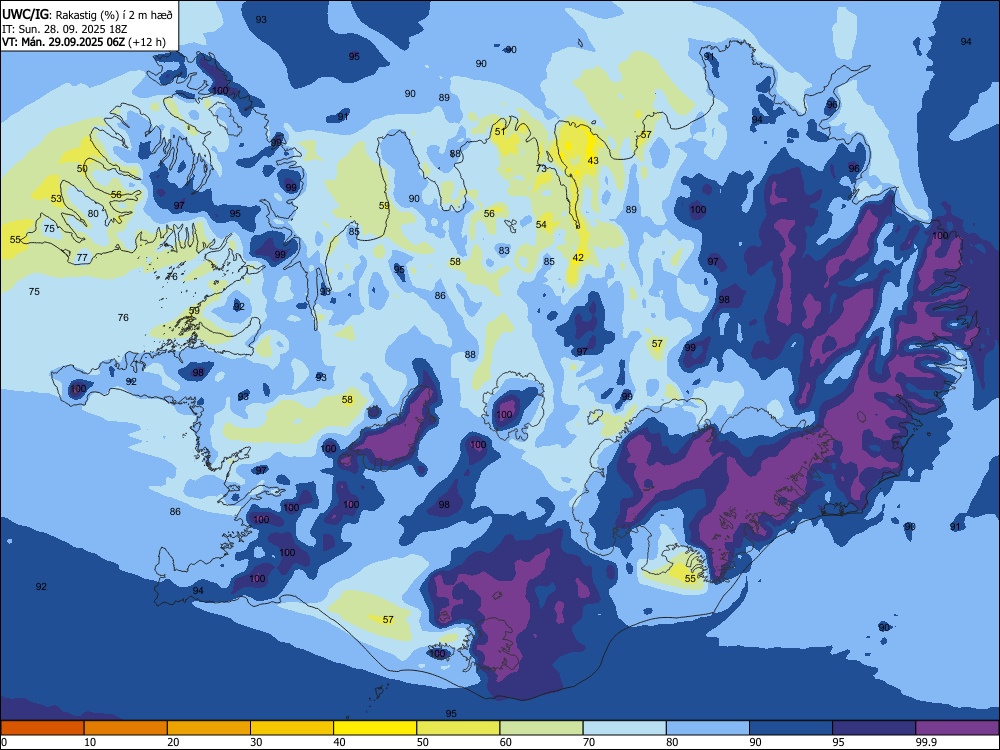
Task: Click the legend label '60'
Action: [x=506, y=742]
